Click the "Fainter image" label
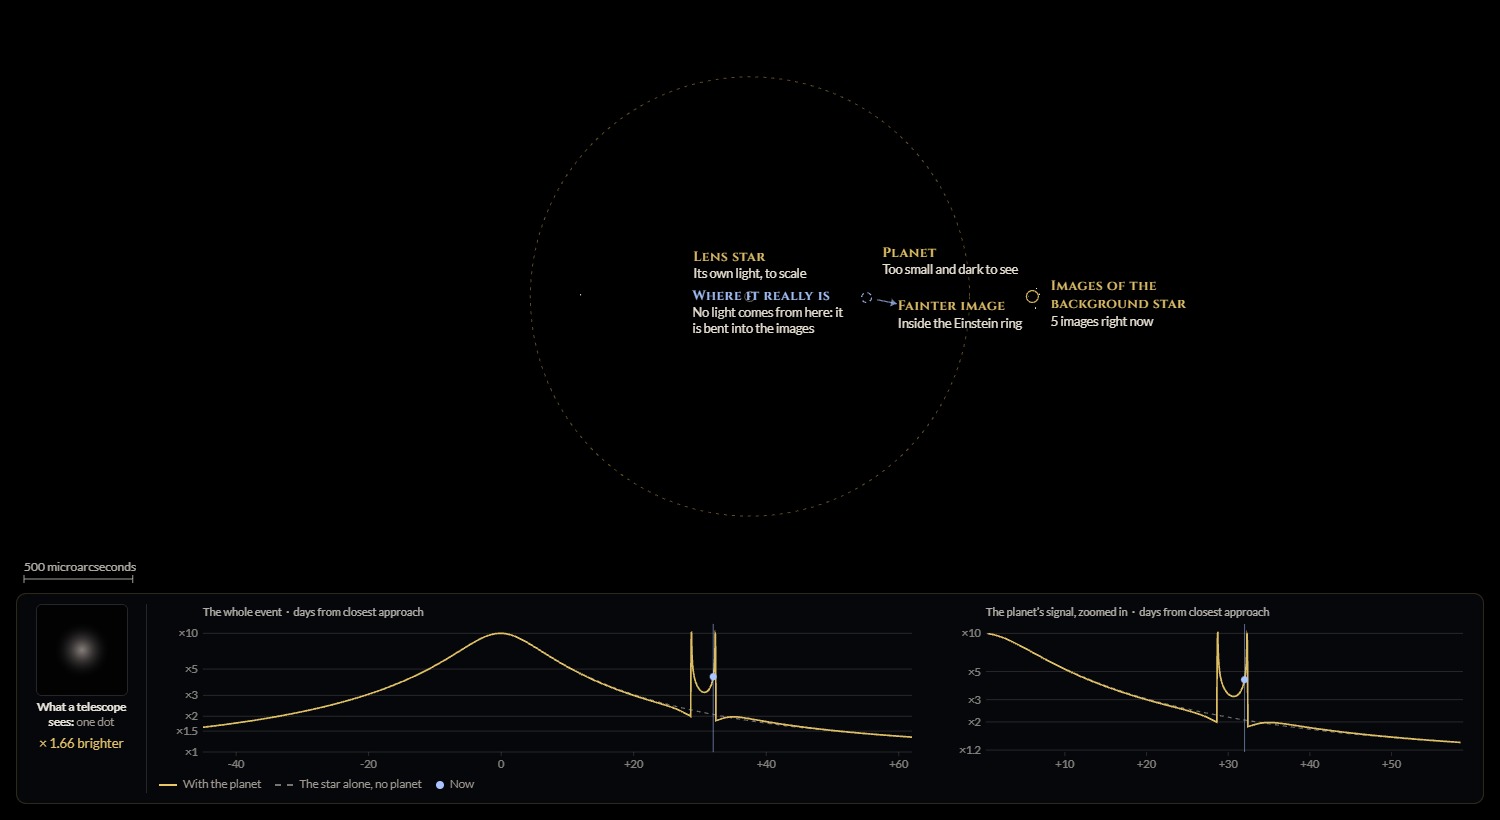This screenshot has height=820, width=1500. pos(951,305)
